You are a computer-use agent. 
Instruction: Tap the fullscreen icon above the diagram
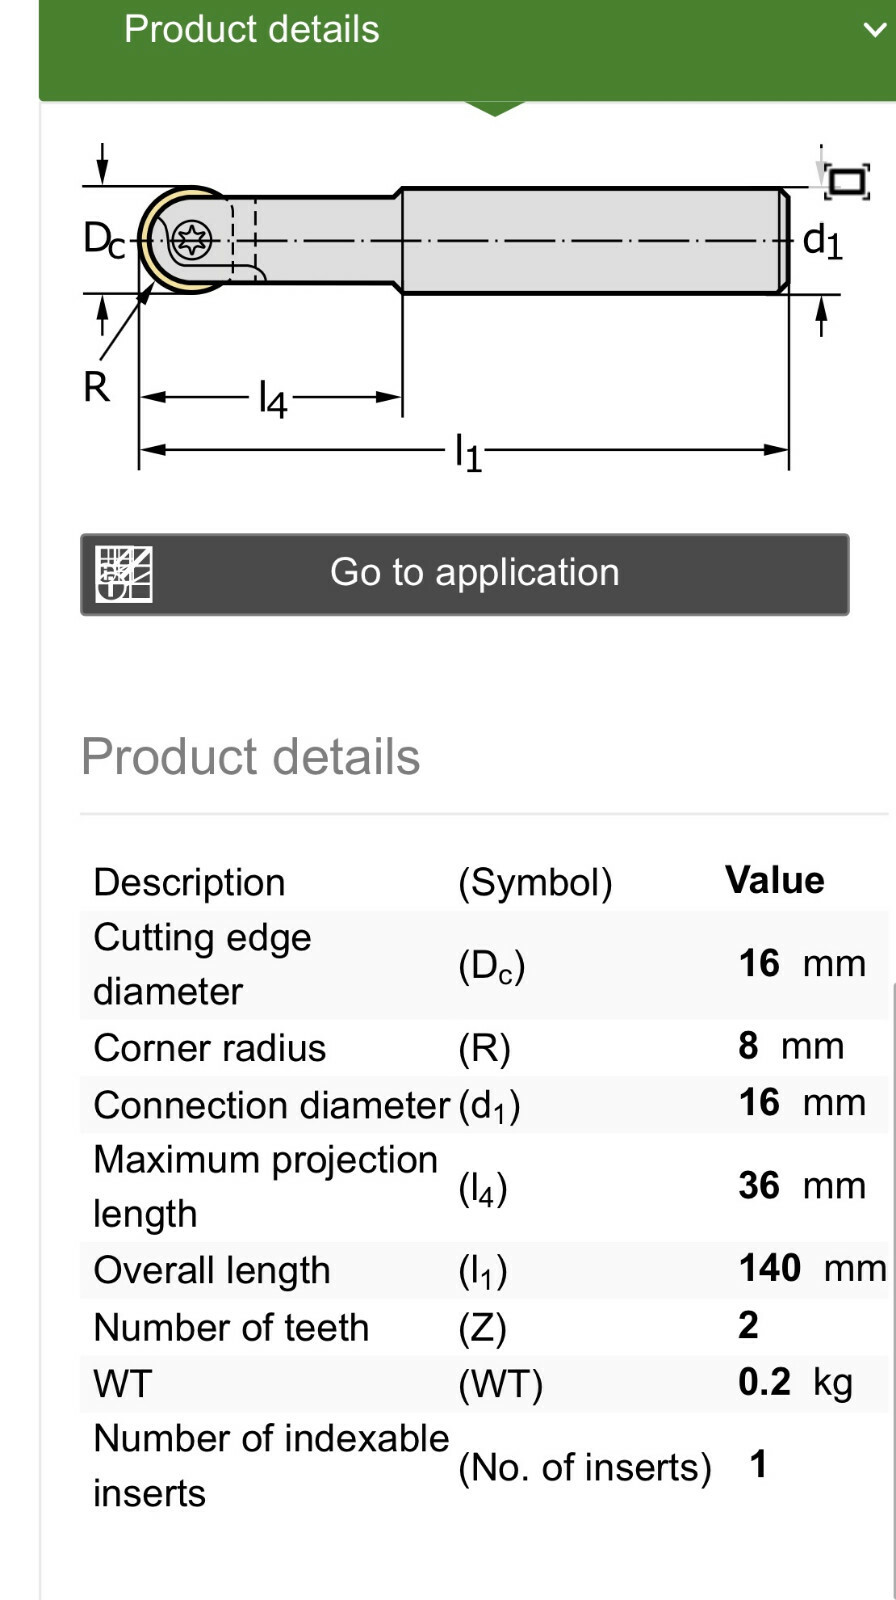coord(847,182)
